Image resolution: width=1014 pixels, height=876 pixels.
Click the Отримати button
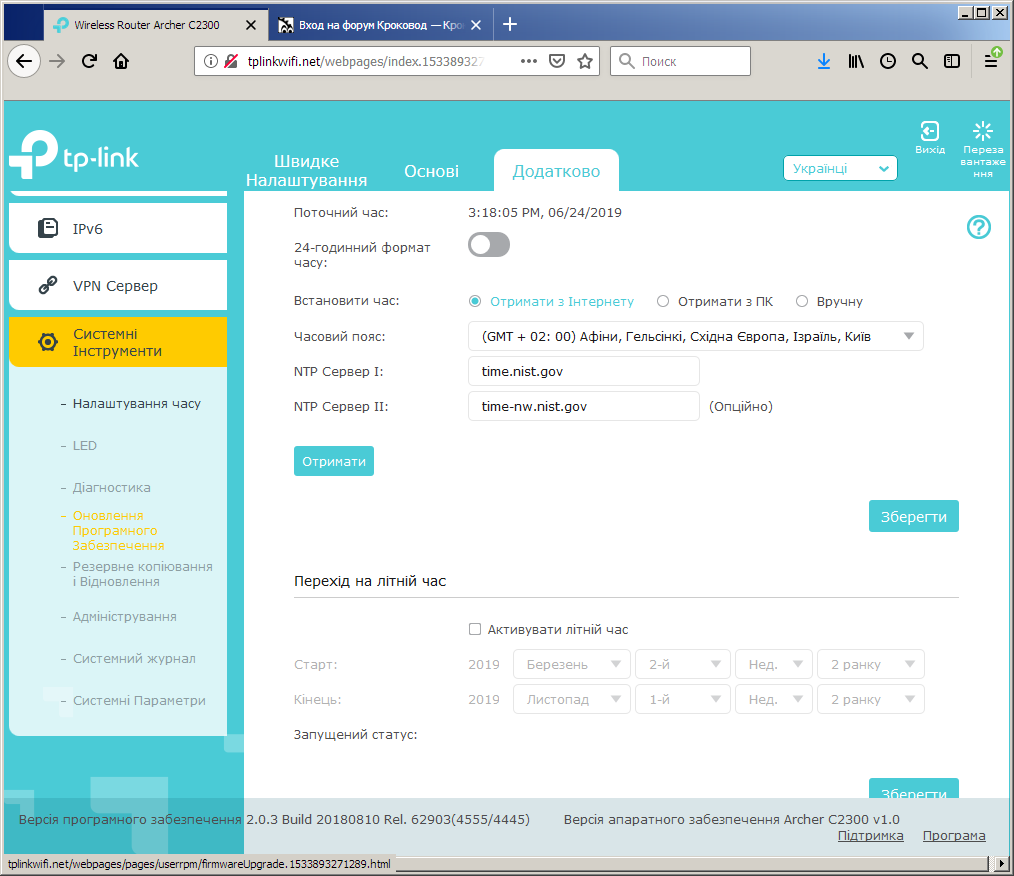334,461
